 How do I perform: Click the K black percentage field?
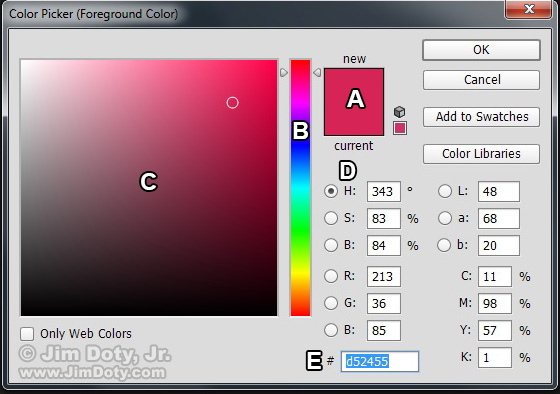coord(495,357)
